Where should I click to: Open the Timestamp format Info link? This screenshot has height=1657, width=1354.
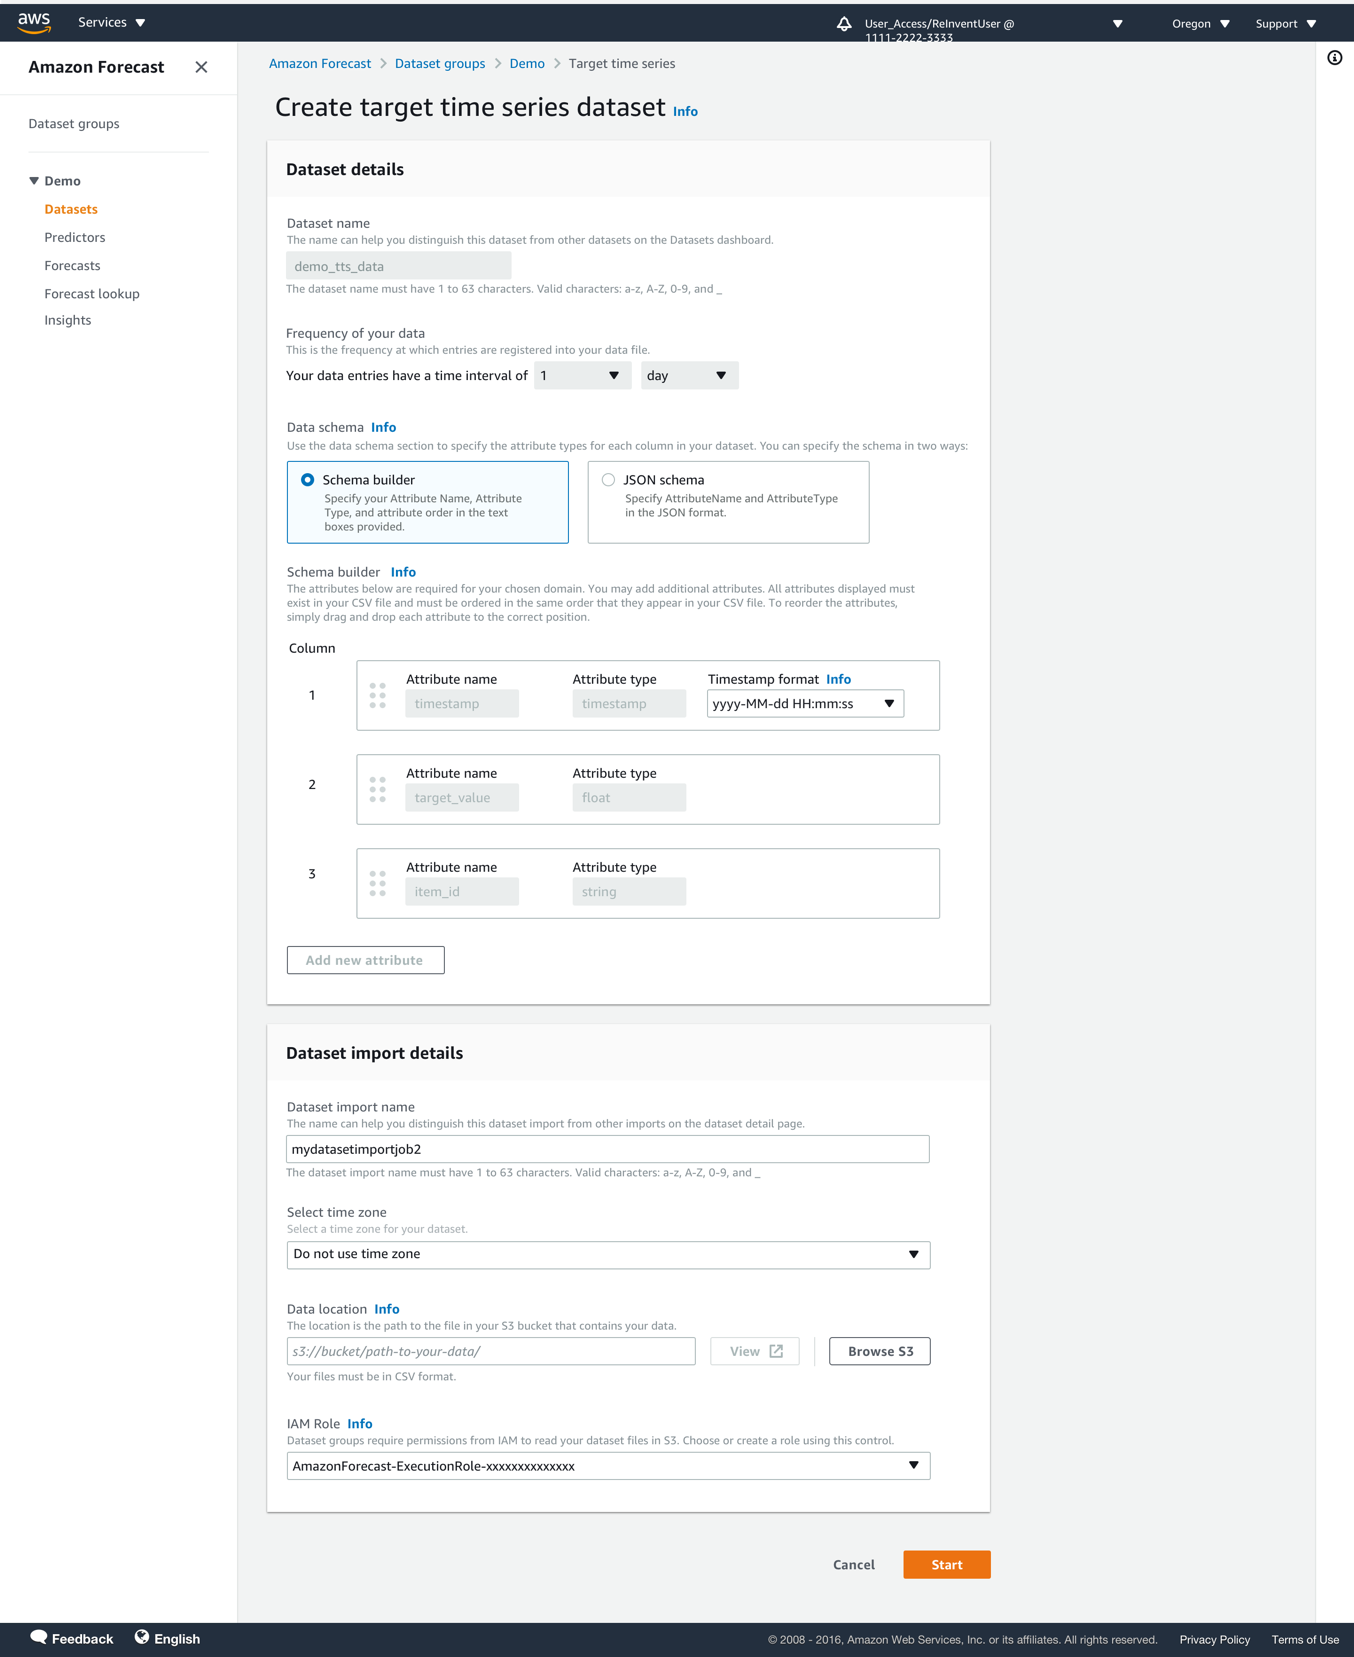click(839, 679)
